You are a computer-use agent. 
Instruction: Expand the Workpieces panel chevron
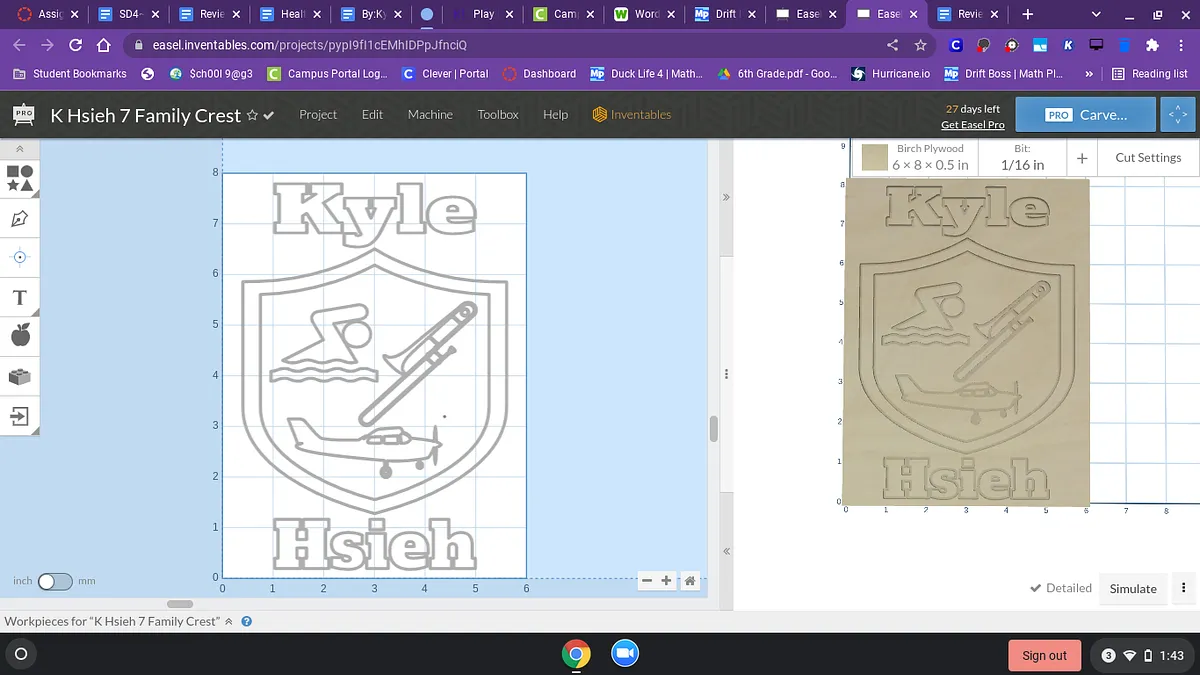click(x=229, y=621)
